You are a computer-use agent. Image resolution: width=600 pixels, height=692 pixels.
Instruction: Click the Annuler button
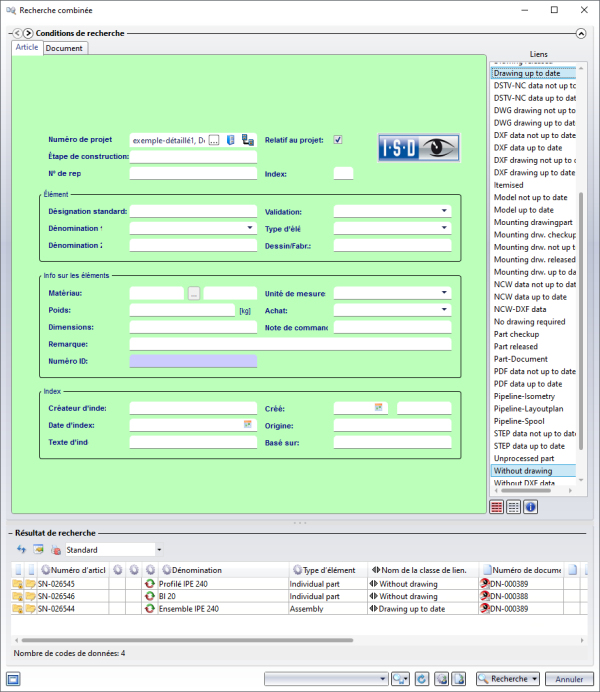[569, 679]
